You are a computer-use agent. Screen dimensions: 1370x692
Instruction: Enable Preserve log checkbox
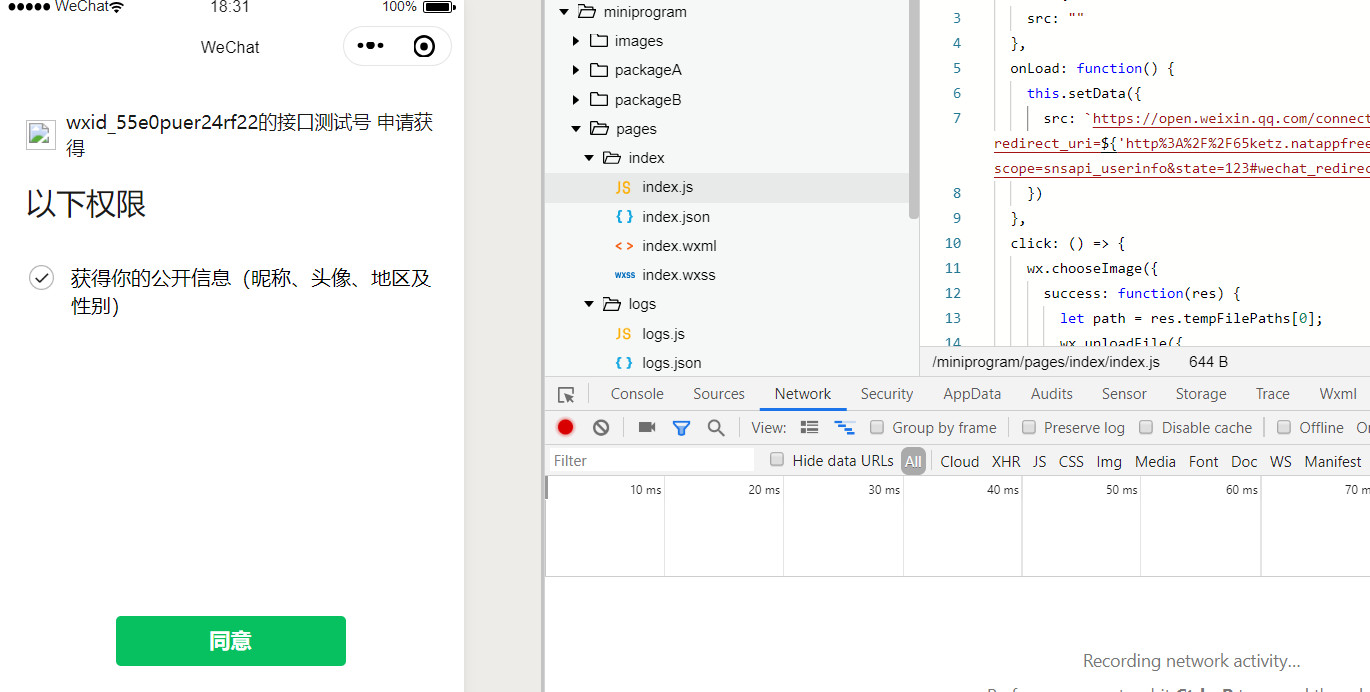[x=1028, y=427]
